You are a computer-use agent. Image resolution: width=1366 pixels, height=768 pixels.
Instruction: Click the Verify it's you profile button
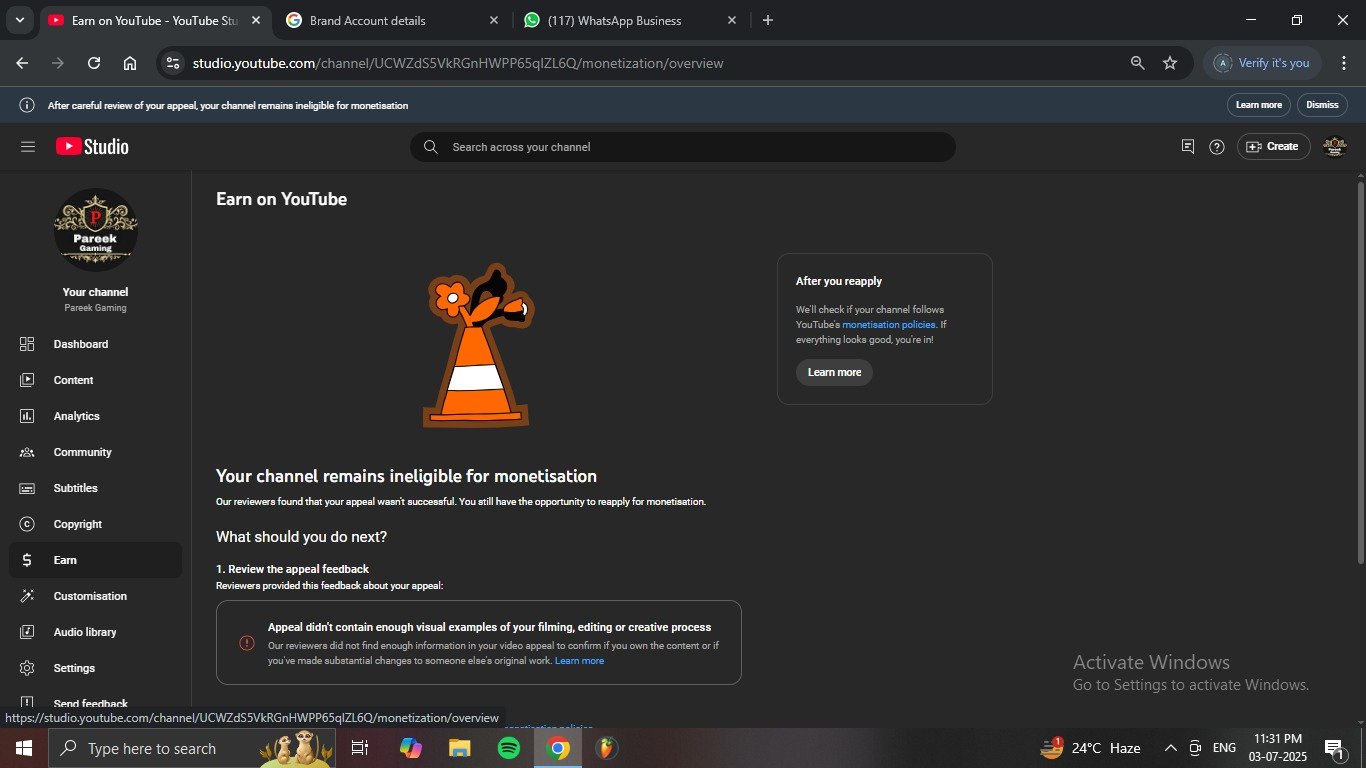point(1263,63)
